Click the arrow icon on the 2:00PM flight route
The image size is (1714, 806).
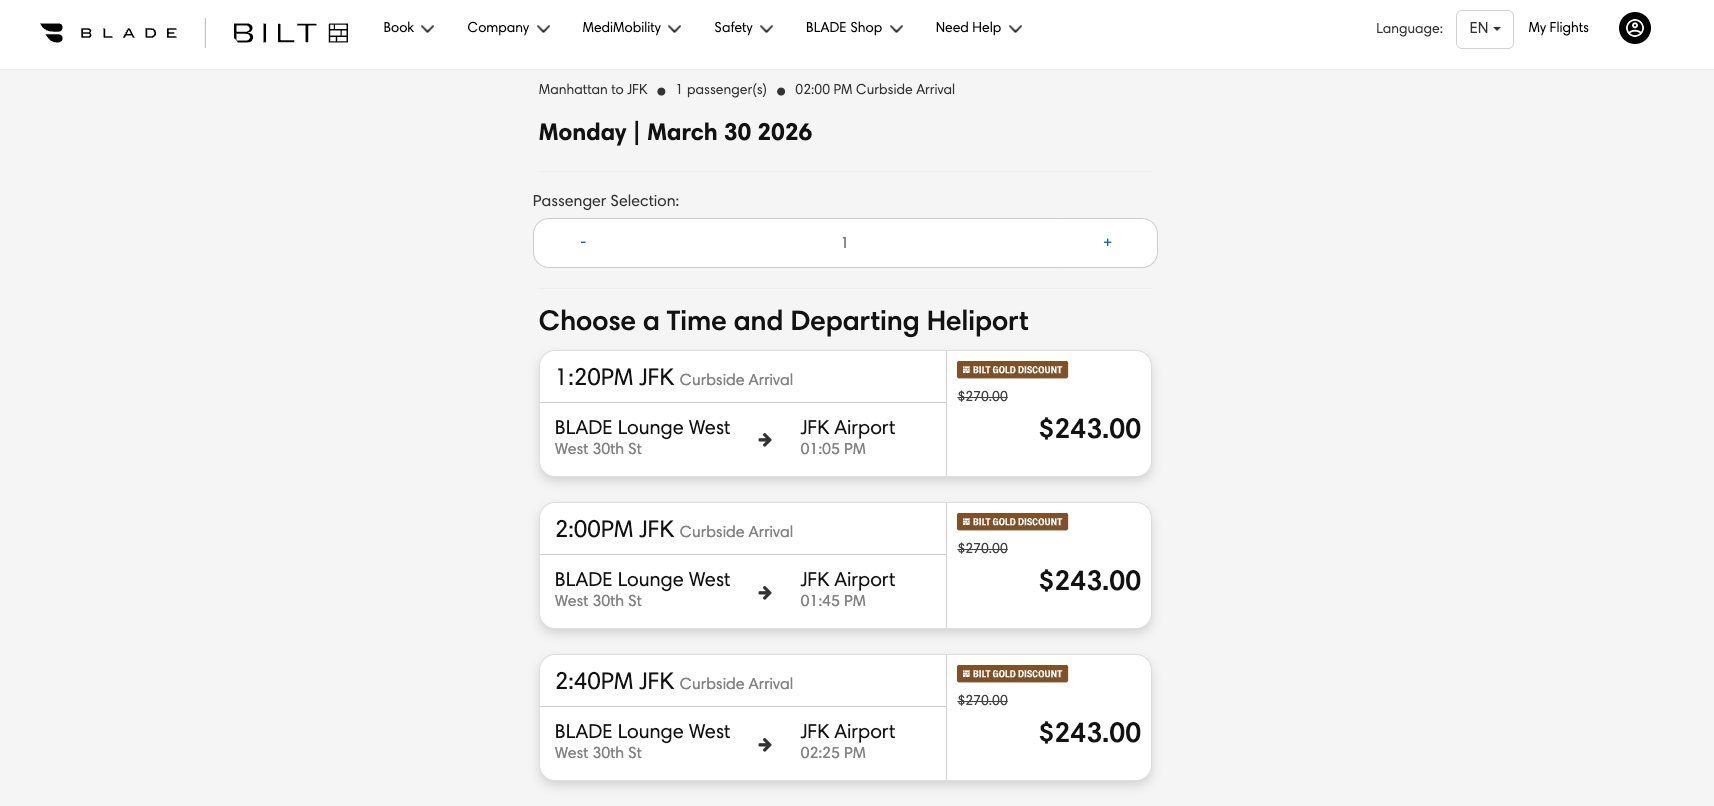click(x=765, y=591)
